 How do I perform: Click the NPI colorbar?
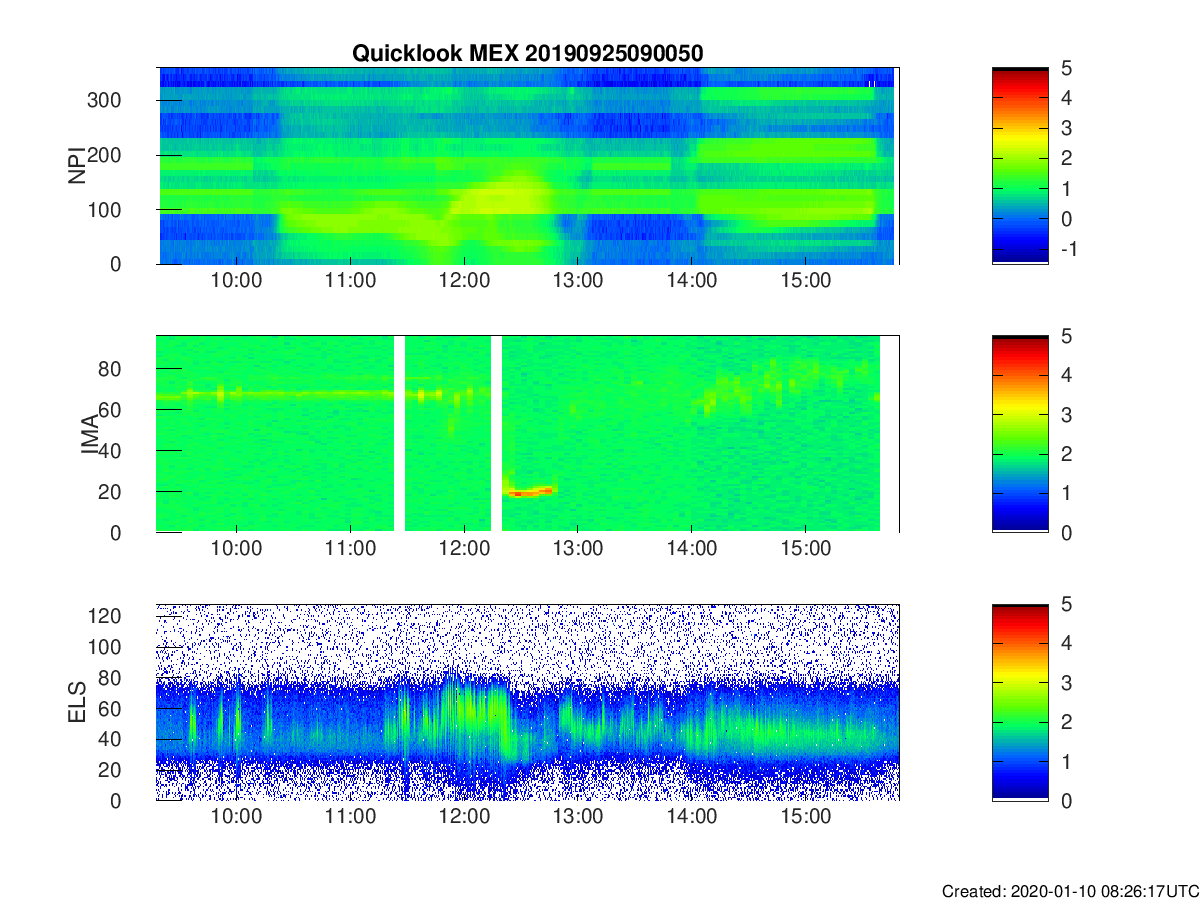tap(1020, 165)
